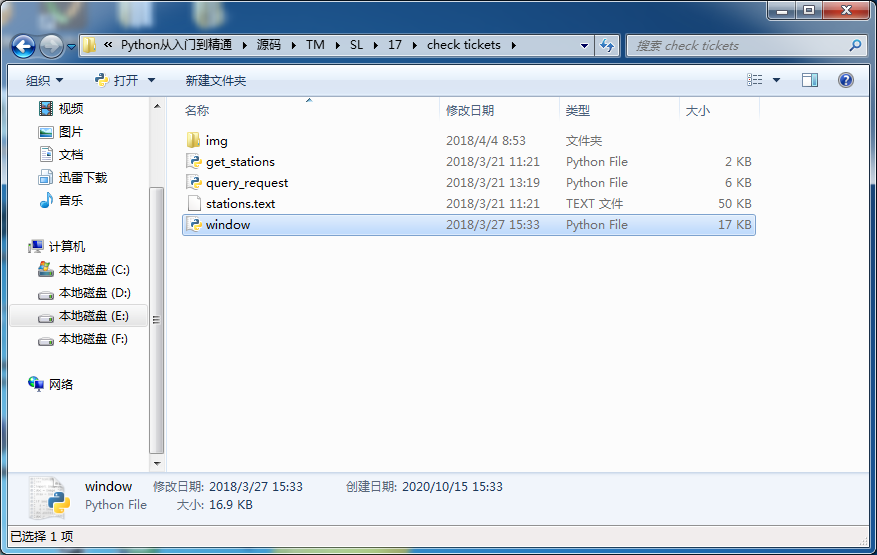Click the check tickets breadcrumb segment
This screenshot has height=555, width=877.
tap(464, 45)
